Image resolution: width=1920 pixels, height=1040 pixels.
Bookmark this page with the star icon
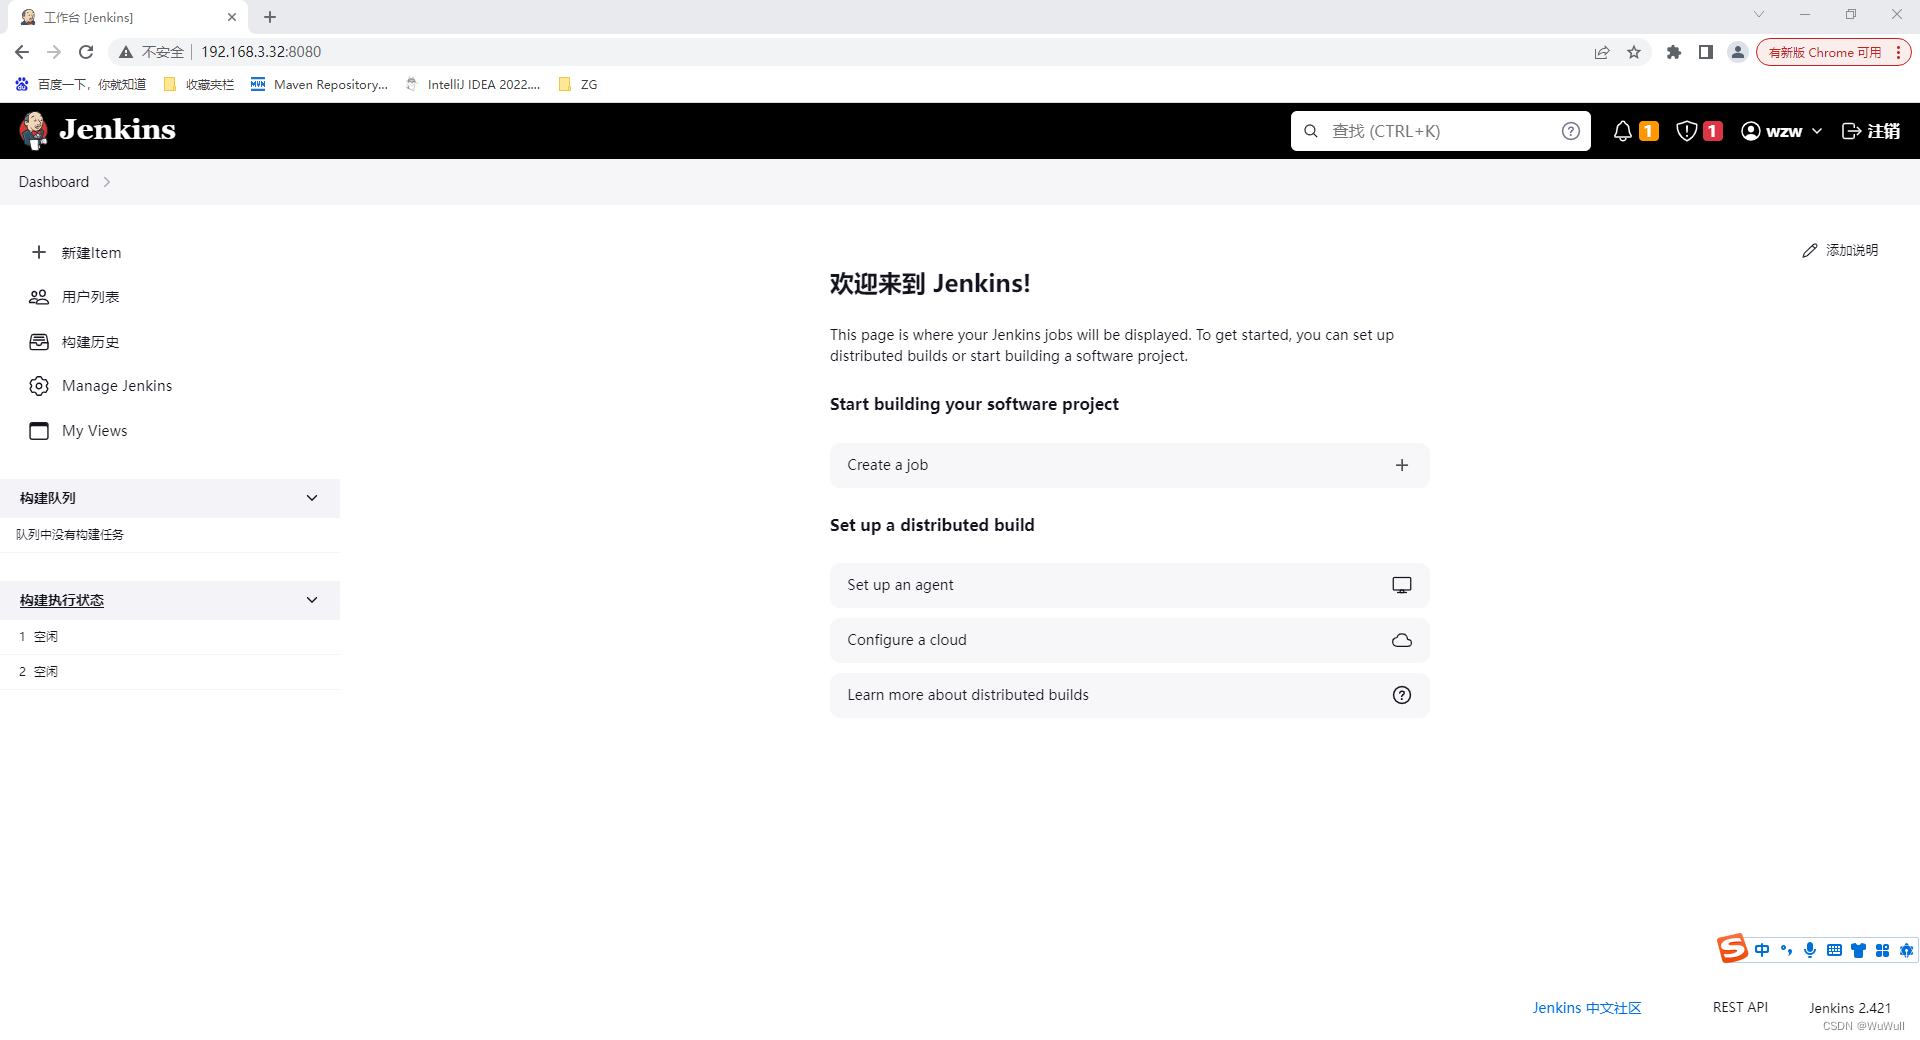pos(1634,52)
